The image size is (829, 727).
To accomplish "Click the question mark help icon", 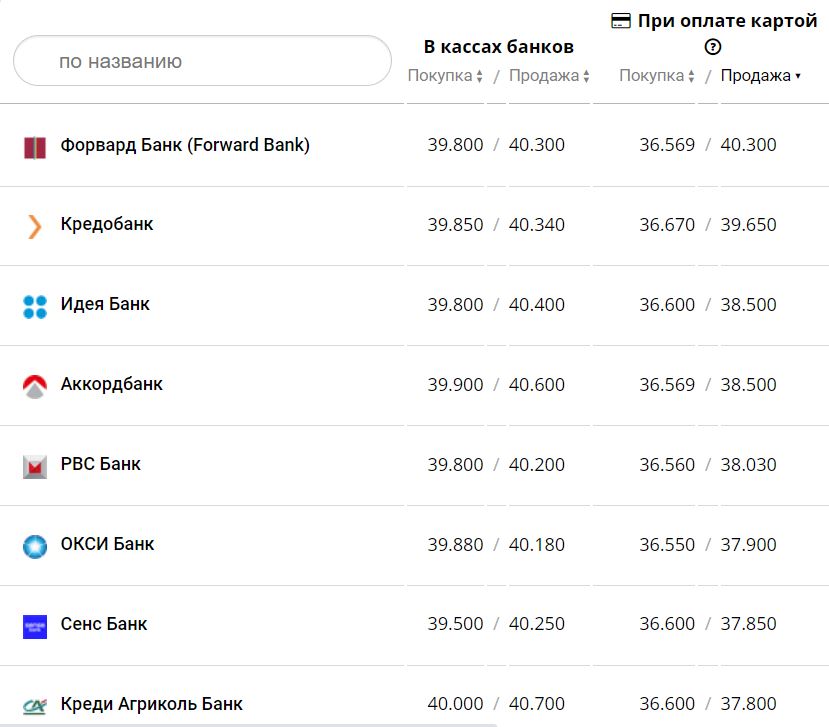I will point(713,46).
